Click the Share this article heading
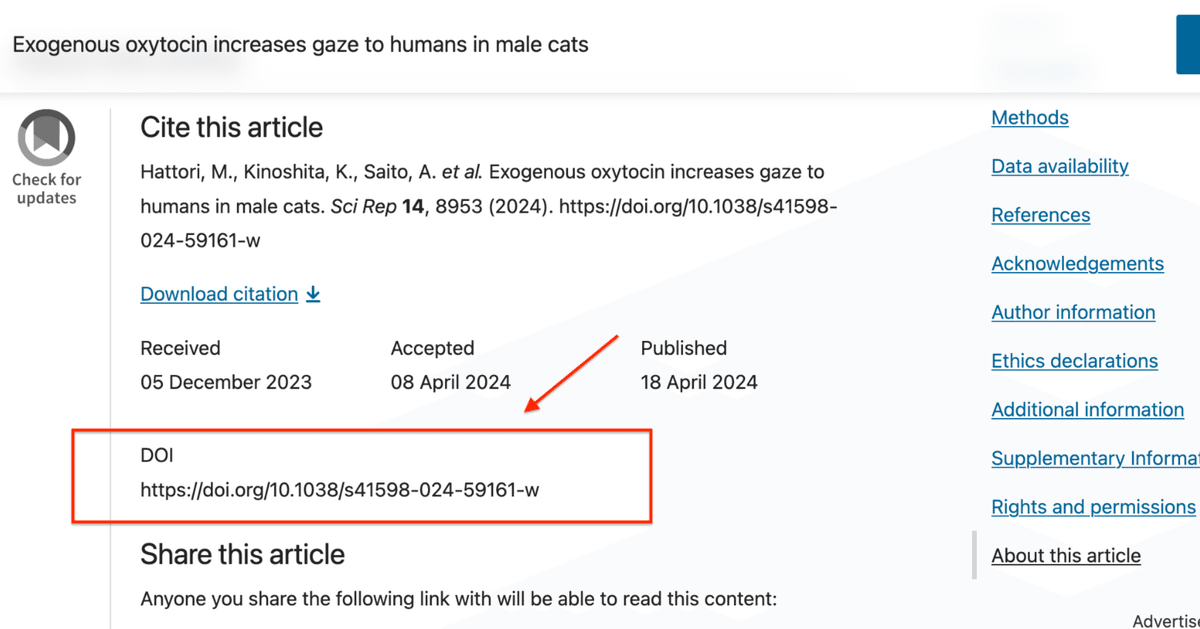 click(x=242, y=555)
